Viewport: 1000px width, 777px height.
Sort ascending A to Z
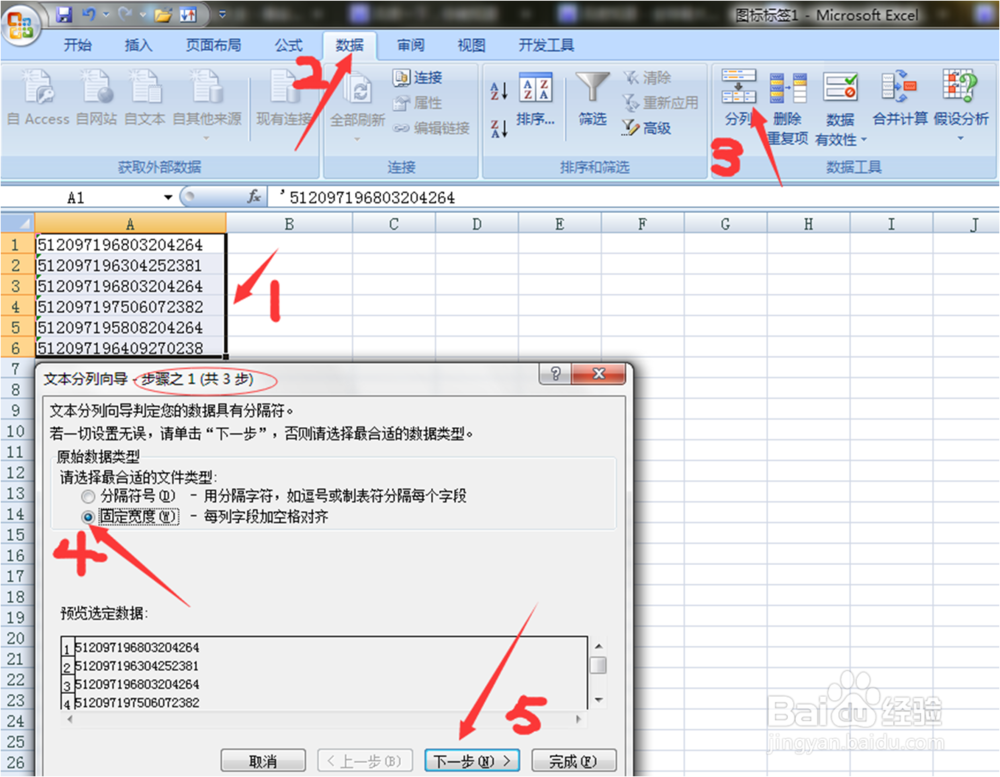499,91
